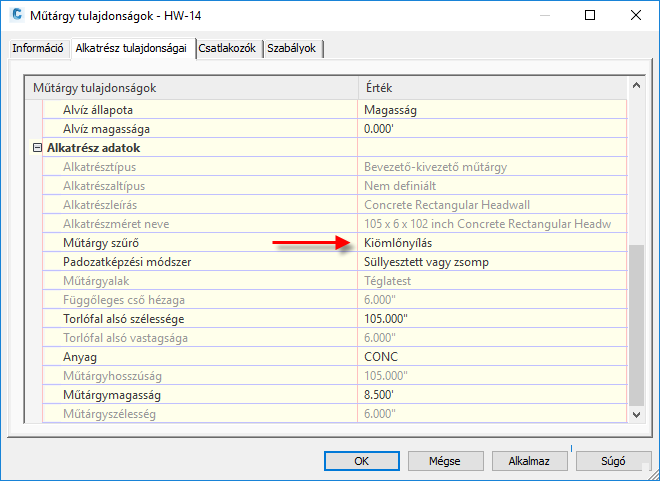Open the Csatlakozók tab
The width and height of the screenshot is (660, 481).
point(229,48)
